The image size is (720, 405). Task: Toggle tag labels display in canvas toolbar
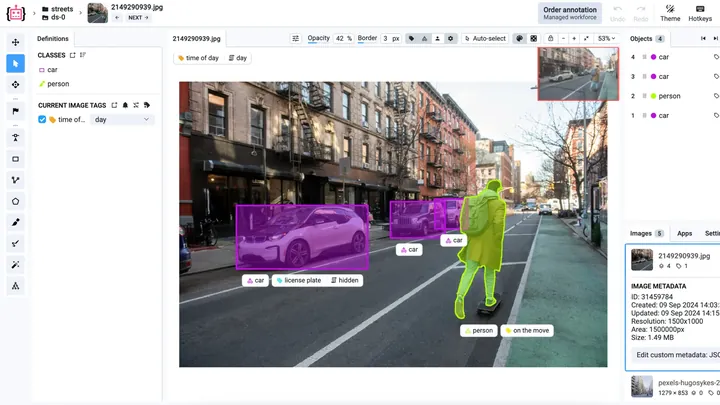pos(411,39)
